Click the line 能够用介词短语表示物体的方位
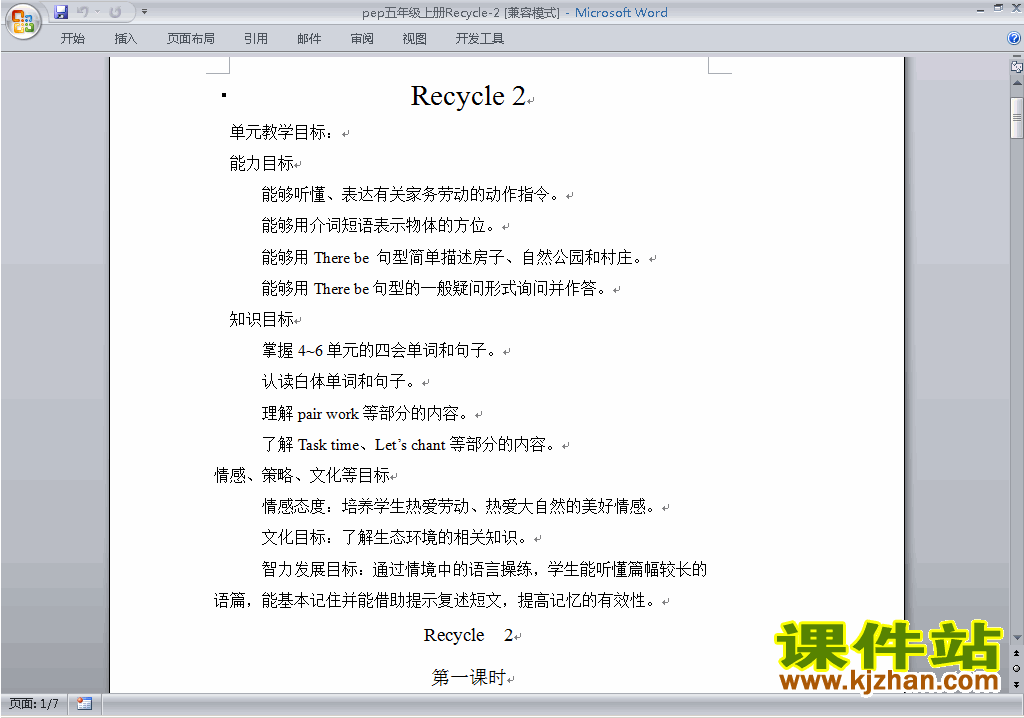This screenshot has height=718, width=1024. pyautogui.click(x=379, y=226)
